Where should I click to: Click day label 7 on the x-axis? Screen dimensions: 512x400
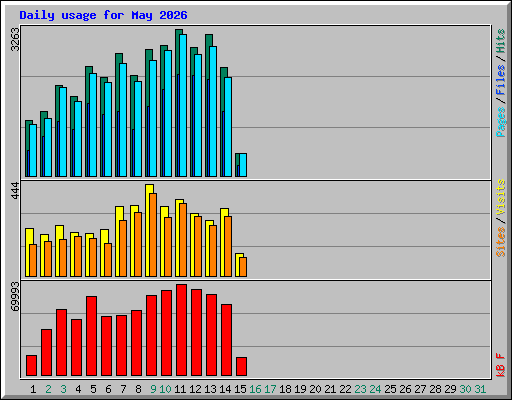(123, 389)
